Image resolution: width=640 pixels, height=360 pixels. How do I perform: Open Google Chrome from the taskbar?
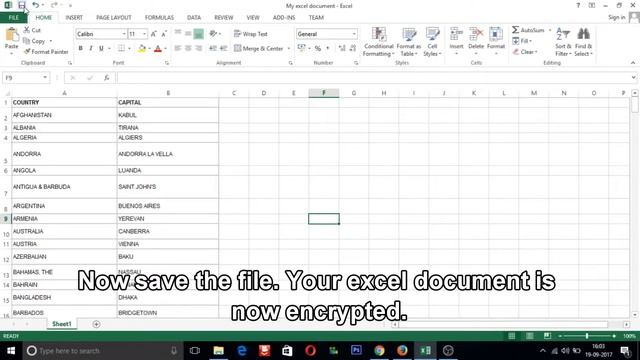click(x=379, y=351)
